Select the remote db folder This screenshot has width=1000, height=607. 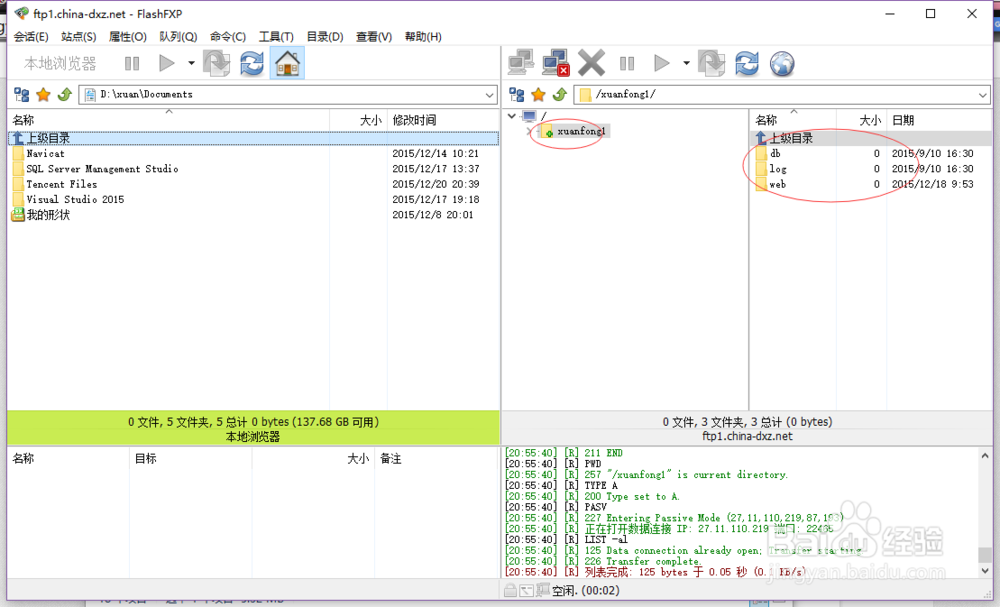coord(775,154)
